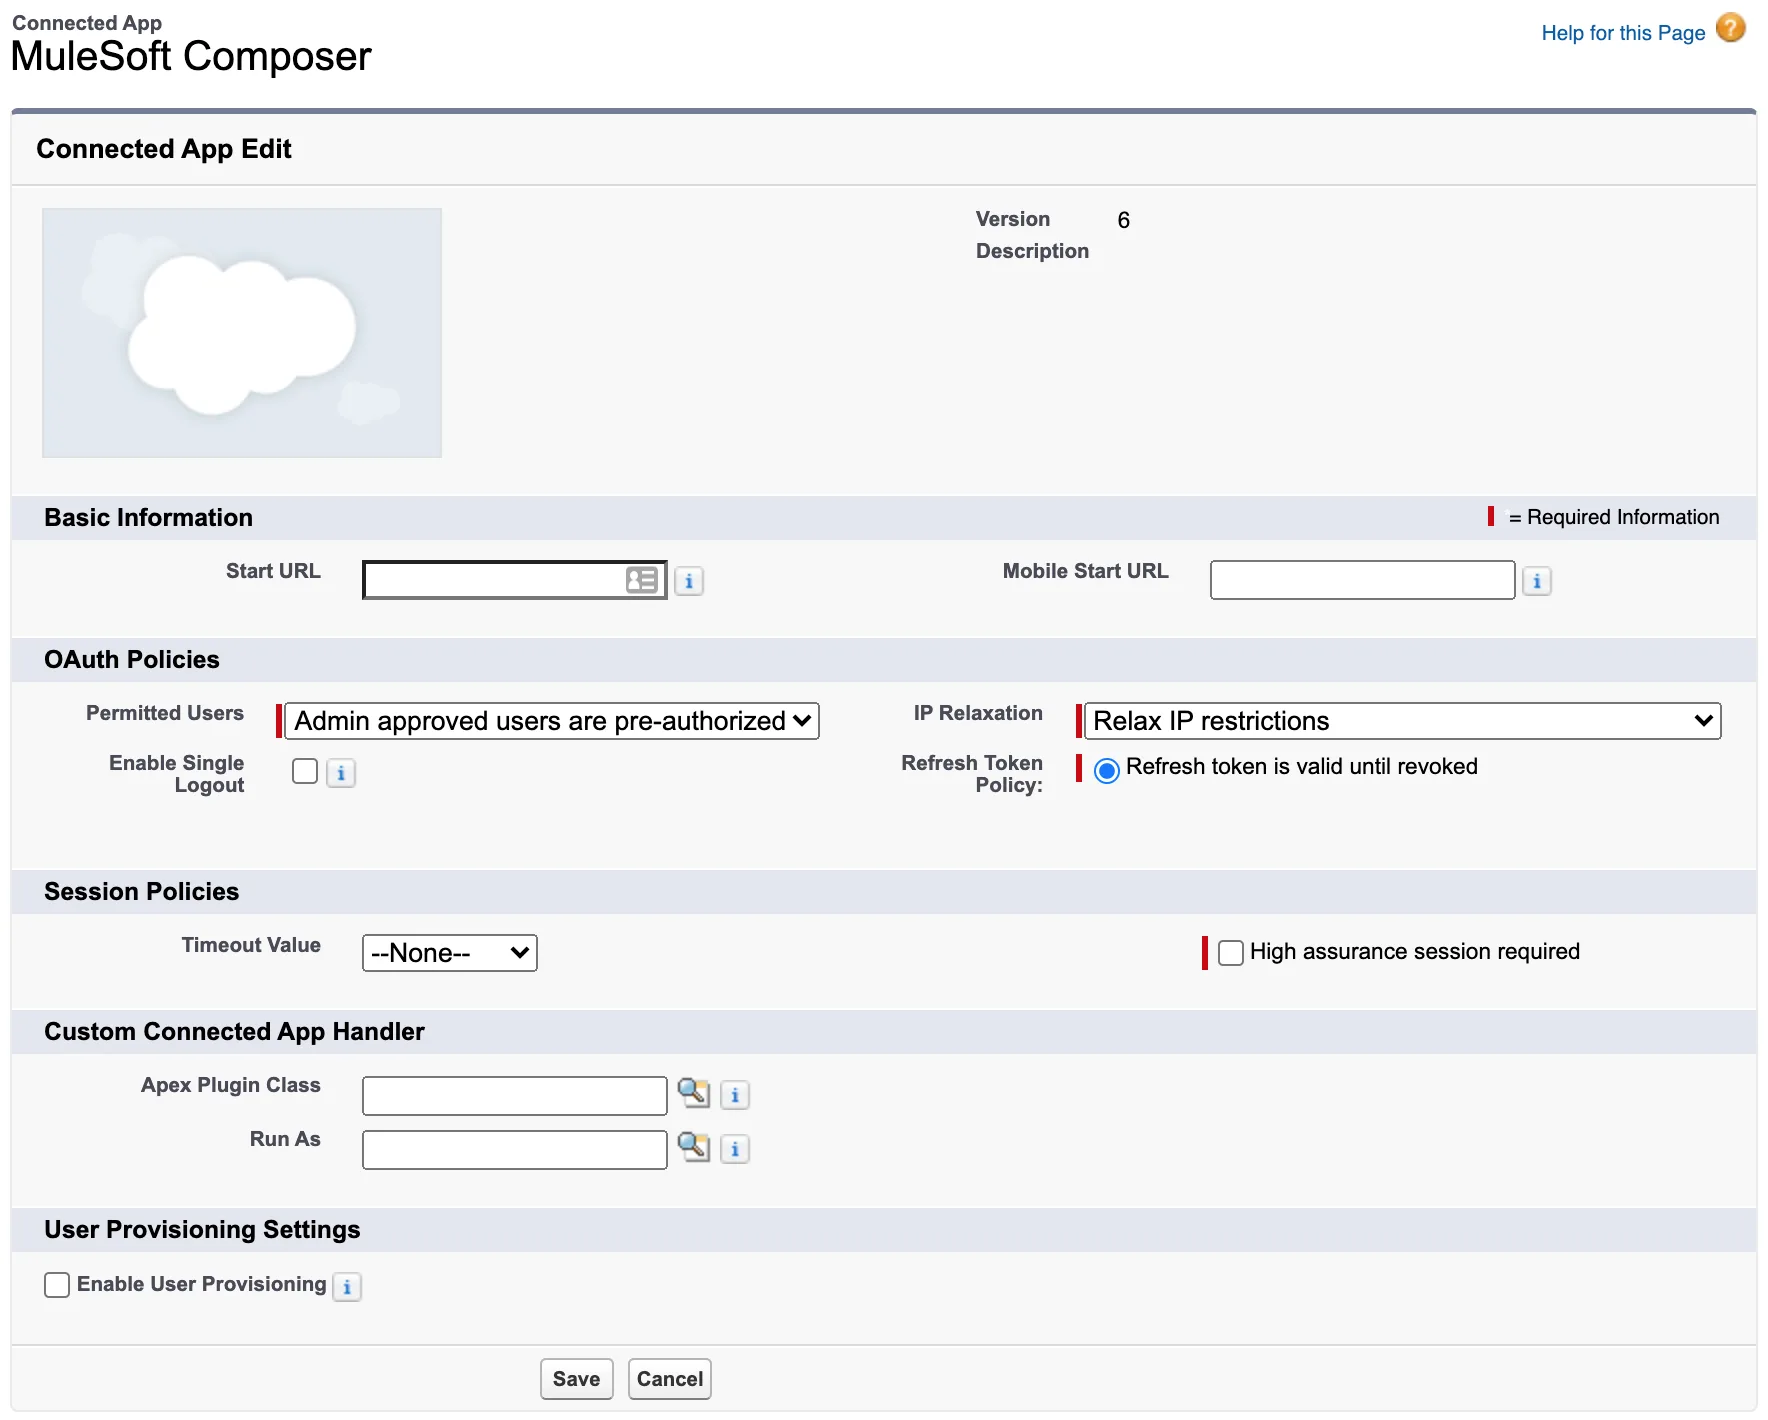This screenshot has height=1420, width=1768.
Task: Click the Custom Connected App Handler header
Action: point(234,1031)
